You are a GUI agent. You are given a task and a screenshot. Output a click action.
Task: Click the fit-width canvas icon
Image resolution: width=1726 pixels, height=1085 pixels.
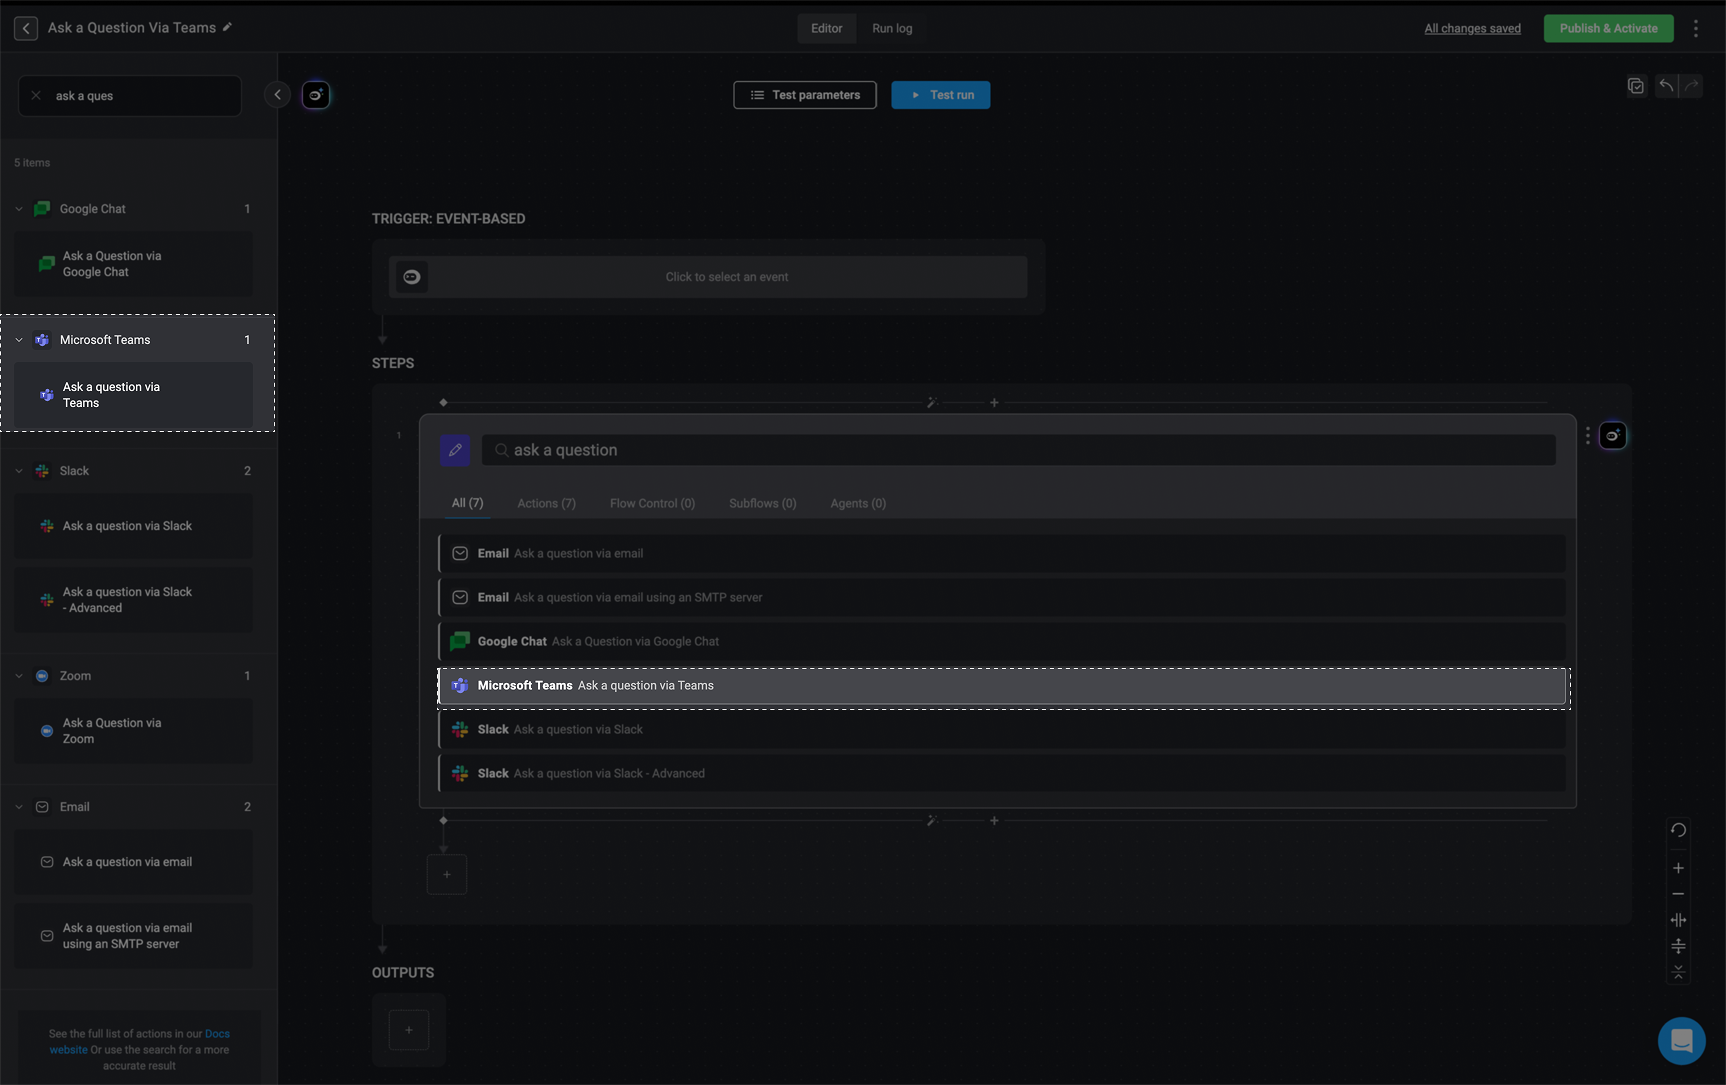[x=1678, y=920]
